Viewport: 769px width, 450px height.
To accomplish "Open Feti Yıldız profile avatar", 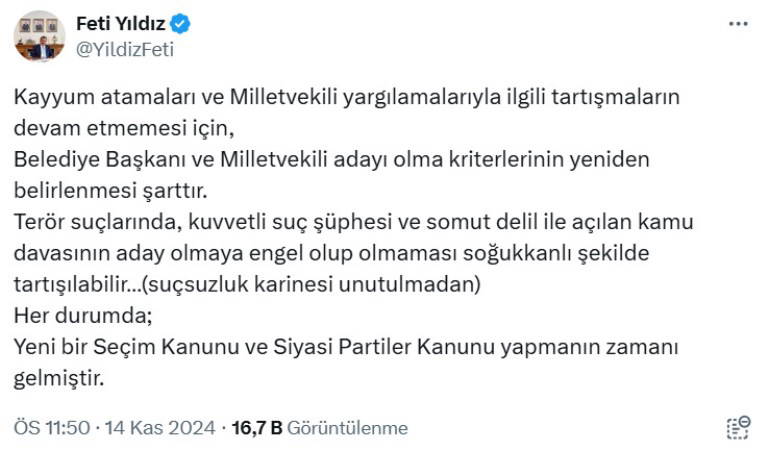I will (39, 36).
